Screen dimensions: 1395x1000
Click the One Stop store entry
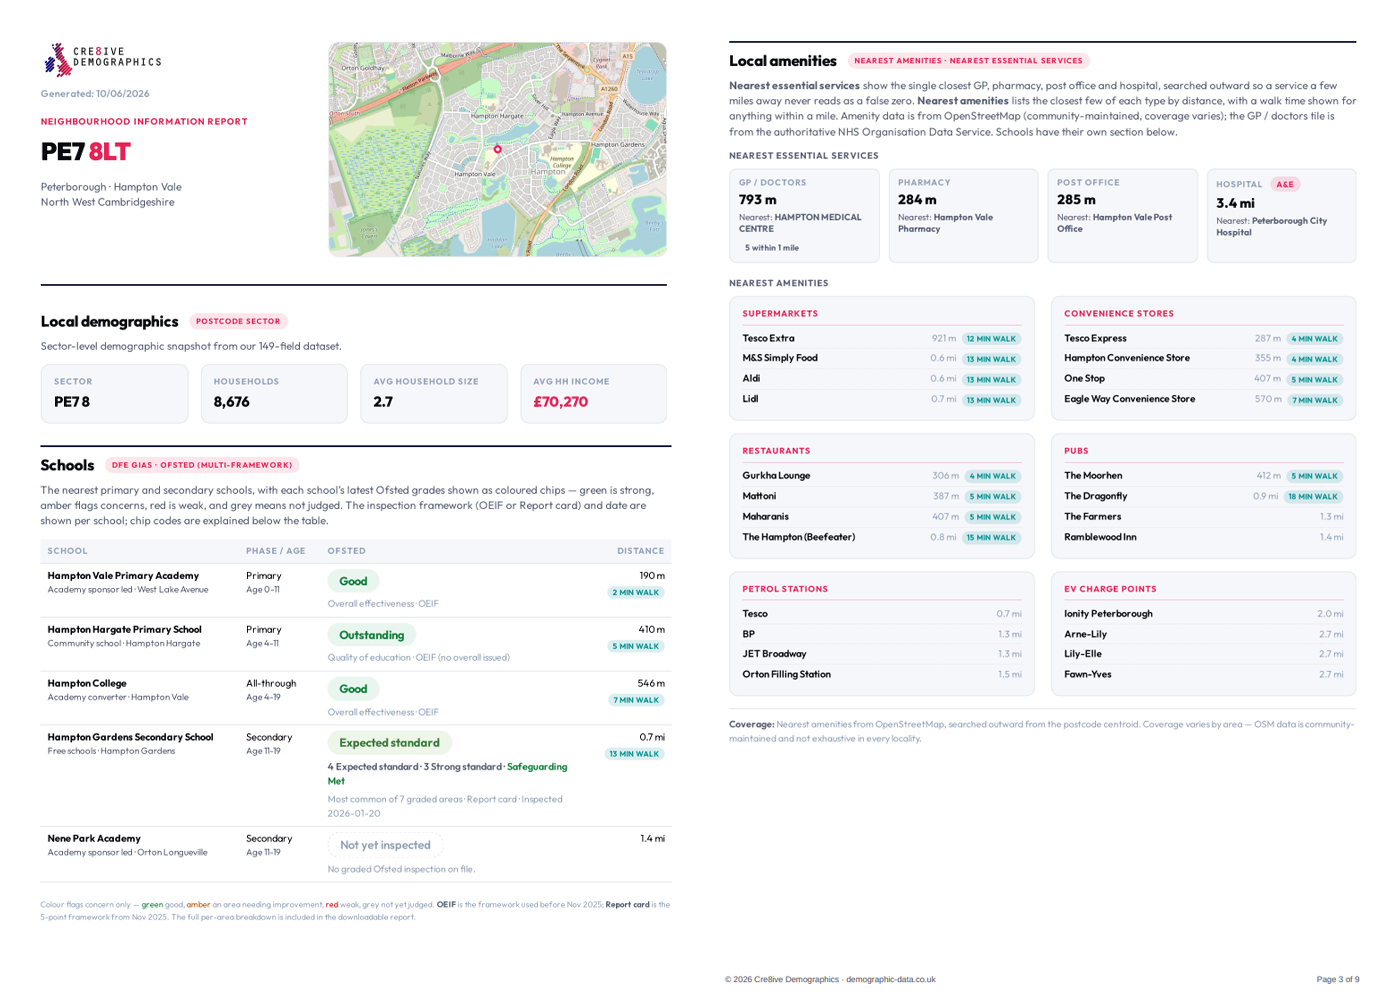click(1204, 379)
